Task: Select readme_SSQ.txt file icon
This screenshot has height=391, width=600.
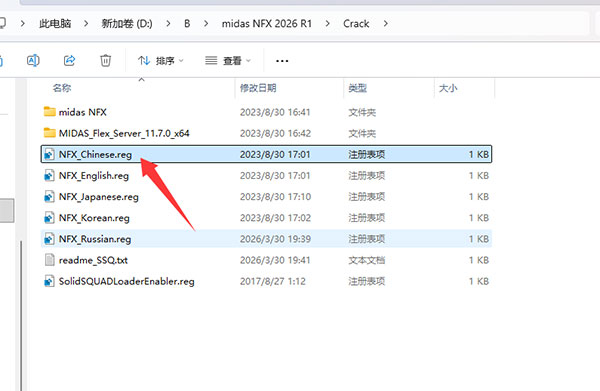Action: tap(49, 260)
